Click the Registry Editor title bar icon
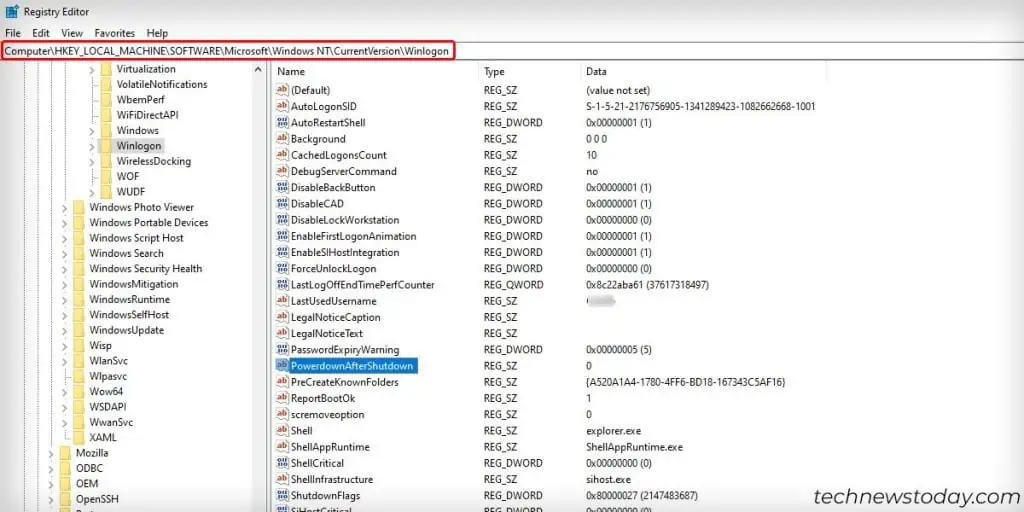 coord(12,11)
